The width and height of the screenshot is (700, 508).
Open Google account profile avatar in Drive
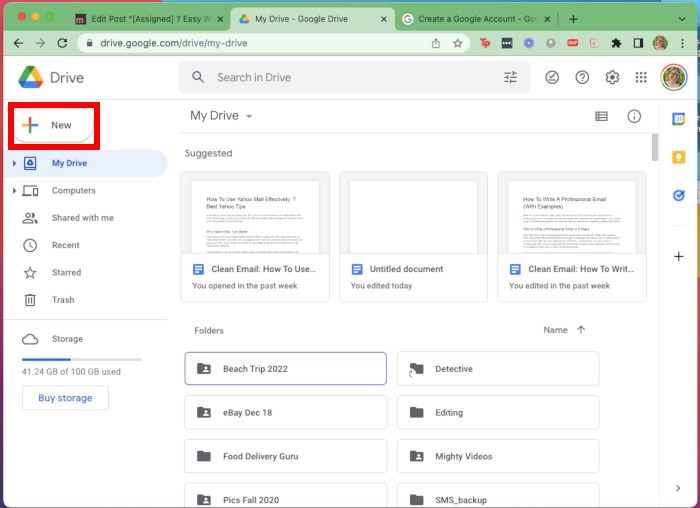(x=674, y=77)
